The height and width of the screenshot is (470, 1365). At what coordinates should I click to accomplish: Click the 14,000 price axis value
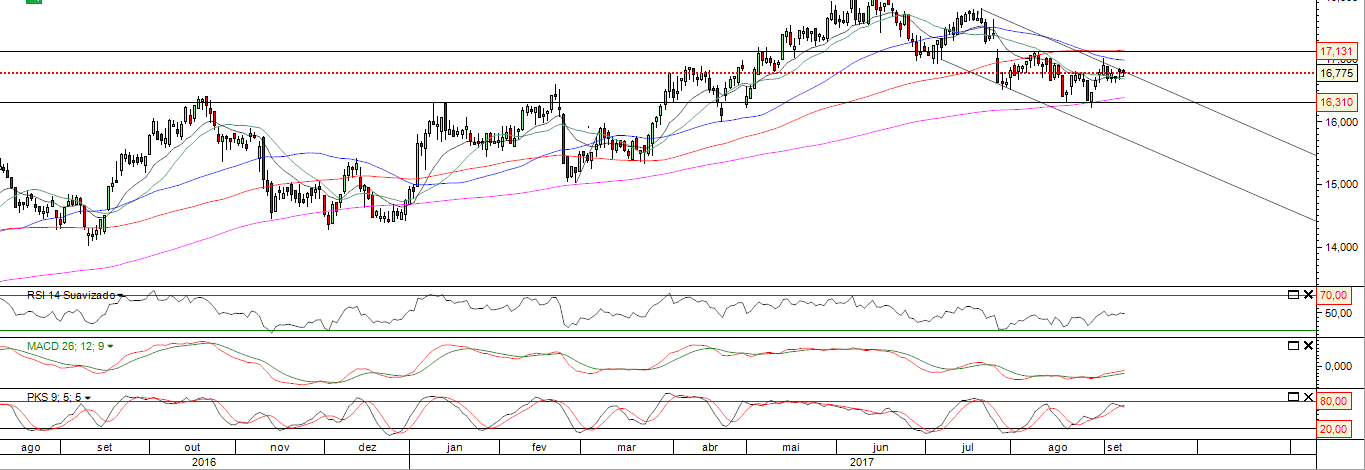pyautogui.click(x=1339, y=246)
